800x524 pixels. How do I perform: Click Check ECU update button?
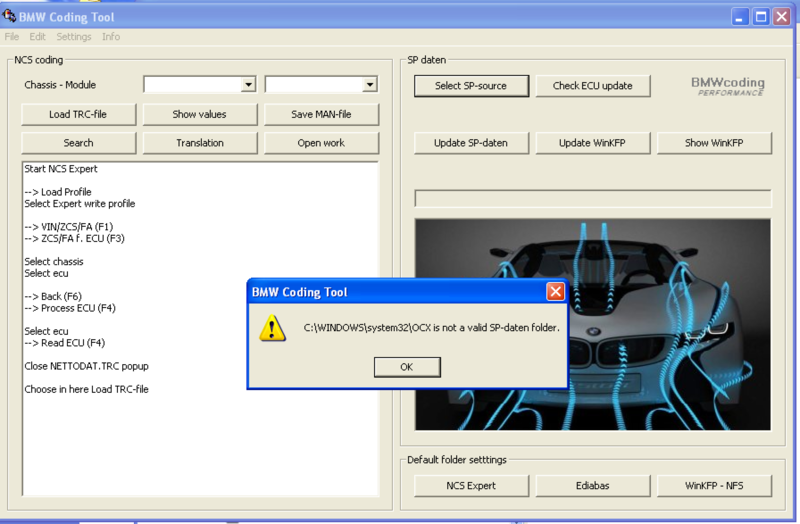point(593,86)
